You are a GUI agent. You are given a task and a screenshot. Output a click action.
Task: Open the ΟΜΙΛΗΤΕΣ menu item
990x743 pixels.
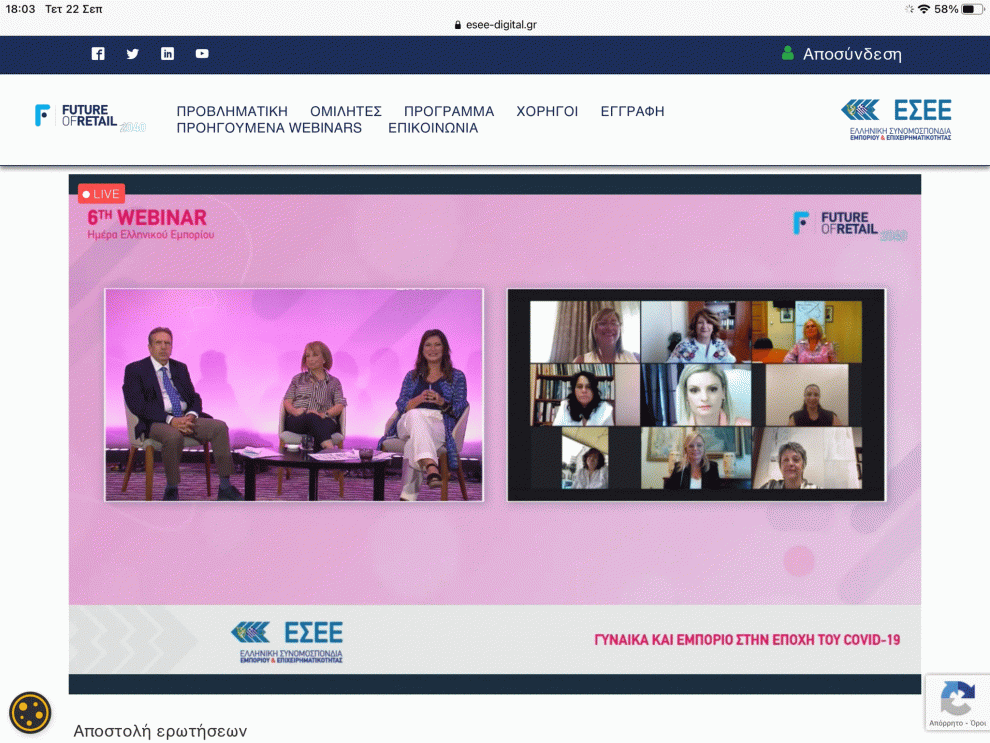pyautogui.click(x=346, y=111)
